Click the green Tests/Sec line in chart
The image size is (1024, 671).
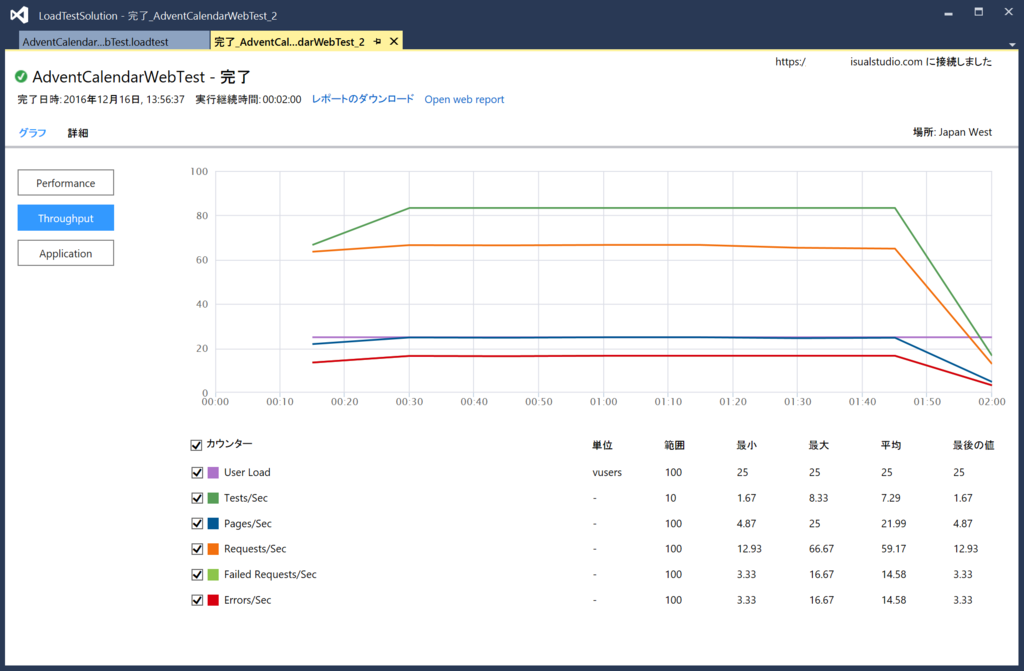(x=653, y=208)
